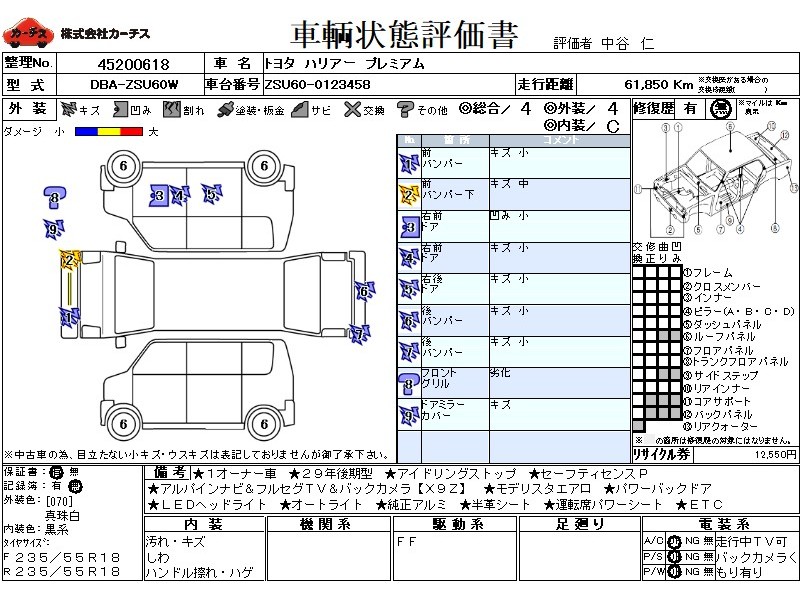The height and width of the screenshot is (600, 800).
Task: Click the model code DBA-ZSU60W
Action: (x=135, y=85)
